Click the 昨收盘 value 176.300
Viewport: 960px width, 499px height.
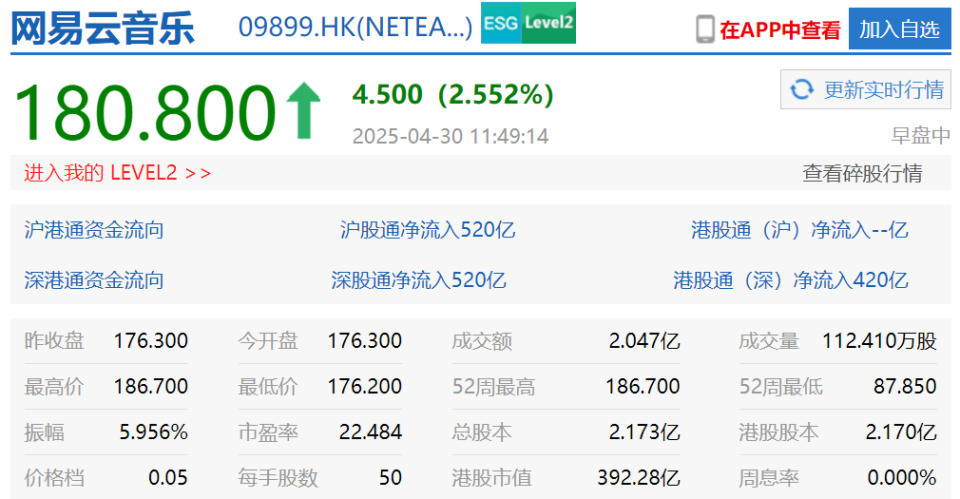coord(151,341)
